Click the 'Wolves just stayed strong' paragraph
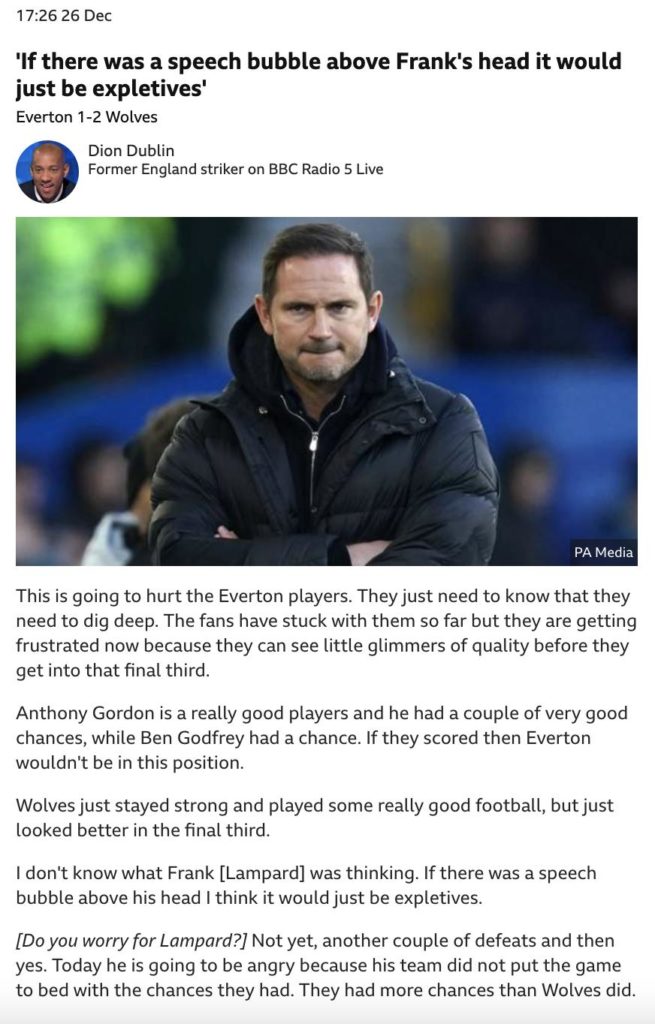The image size is (655, 1024). (315, 817)
